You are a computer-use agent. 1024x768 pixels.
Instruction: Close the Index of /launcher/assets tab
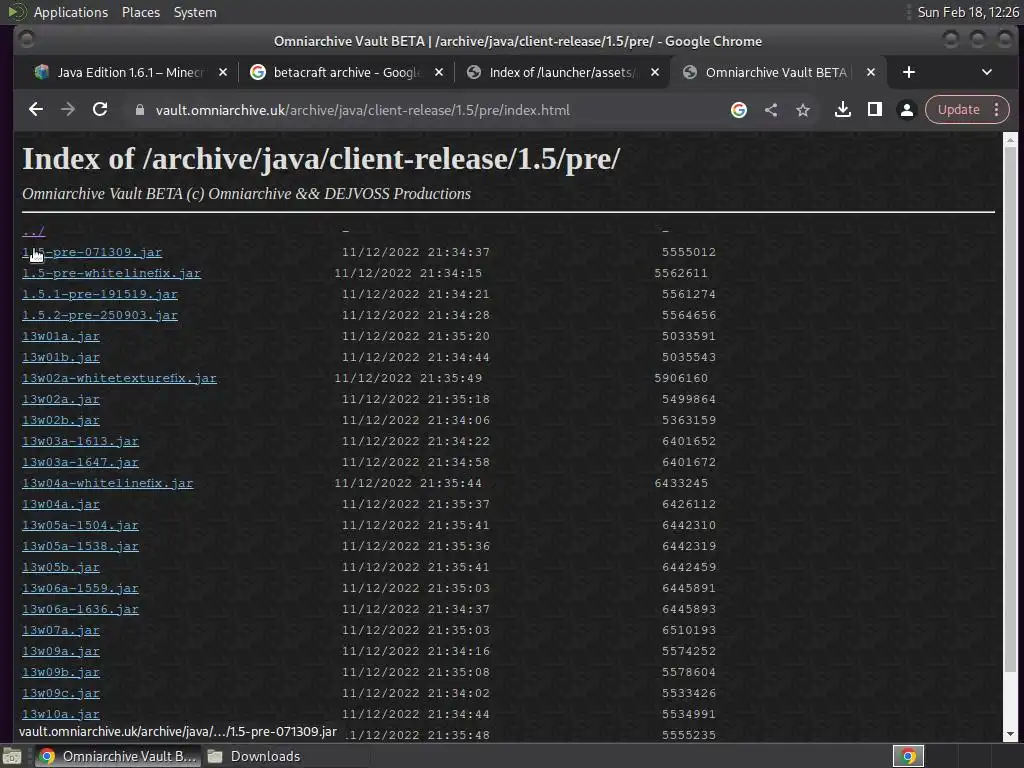click(x=655, y=72)
